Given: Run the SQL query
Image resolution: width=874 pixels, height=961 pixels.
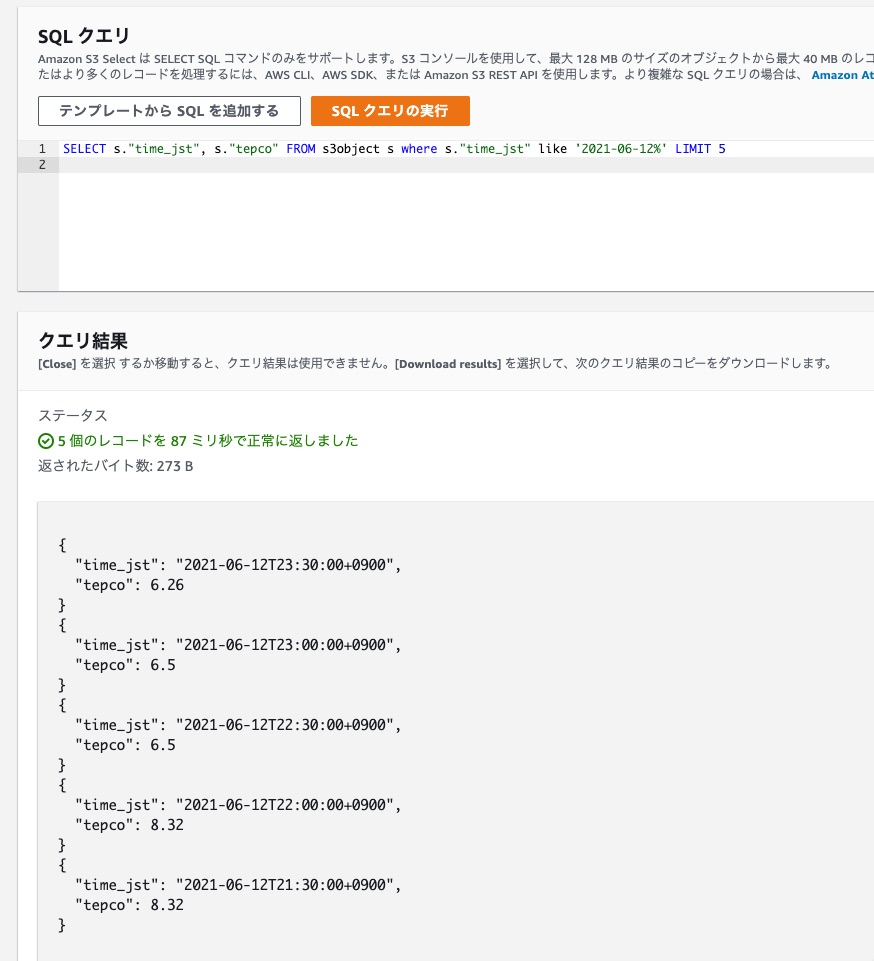Looking at the screenshot, I should (x=390, y=111).
